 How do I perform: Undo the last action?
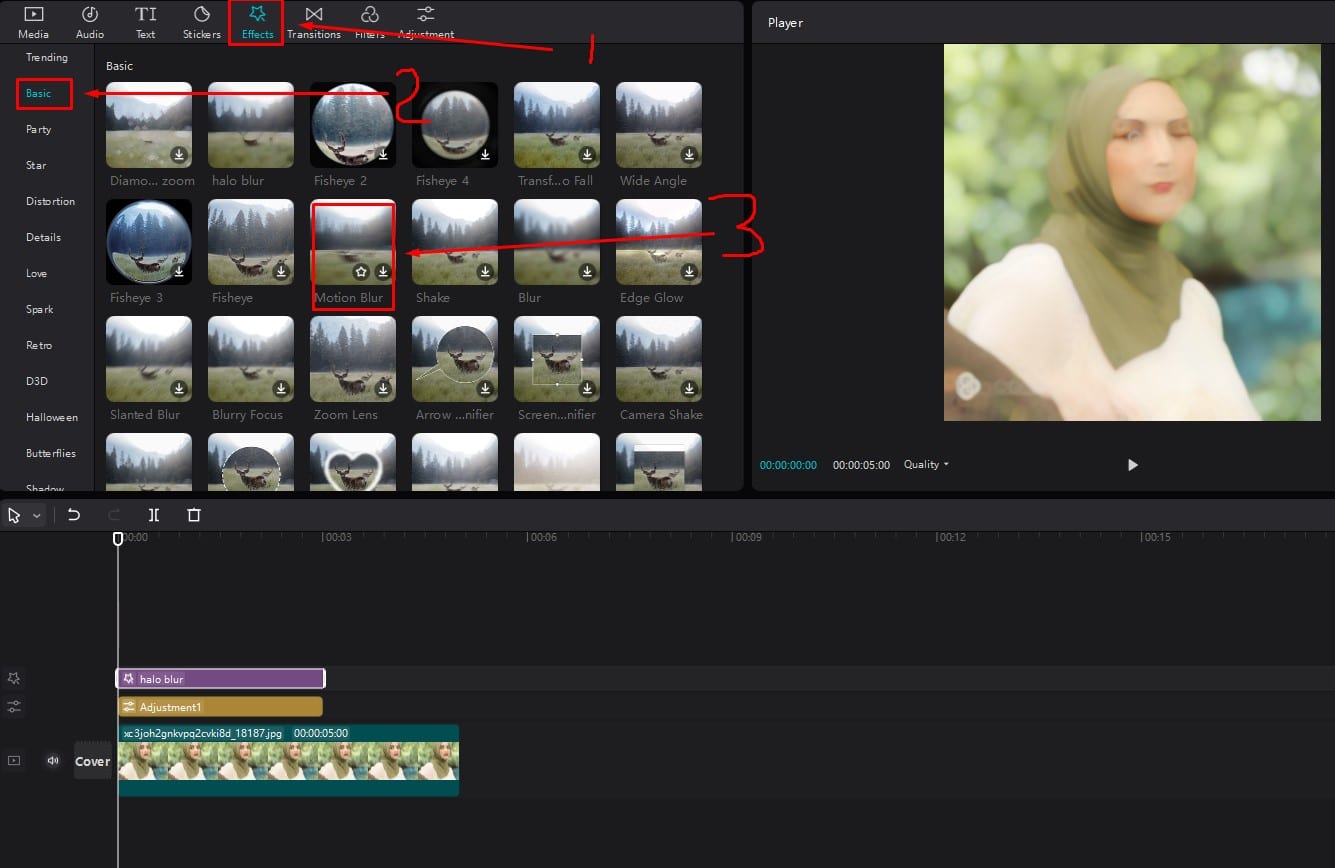73,514
